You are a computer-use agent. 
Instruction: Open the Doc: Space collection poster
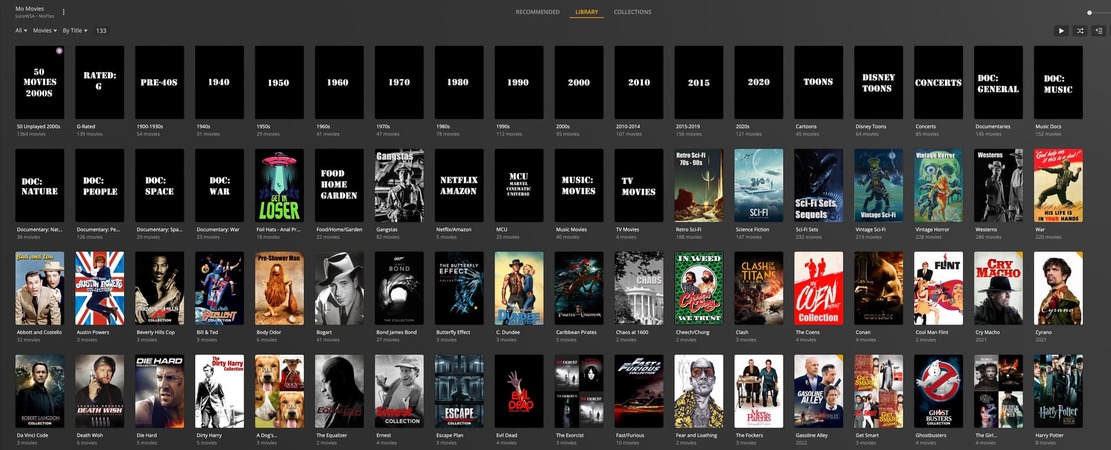[159, 185]
